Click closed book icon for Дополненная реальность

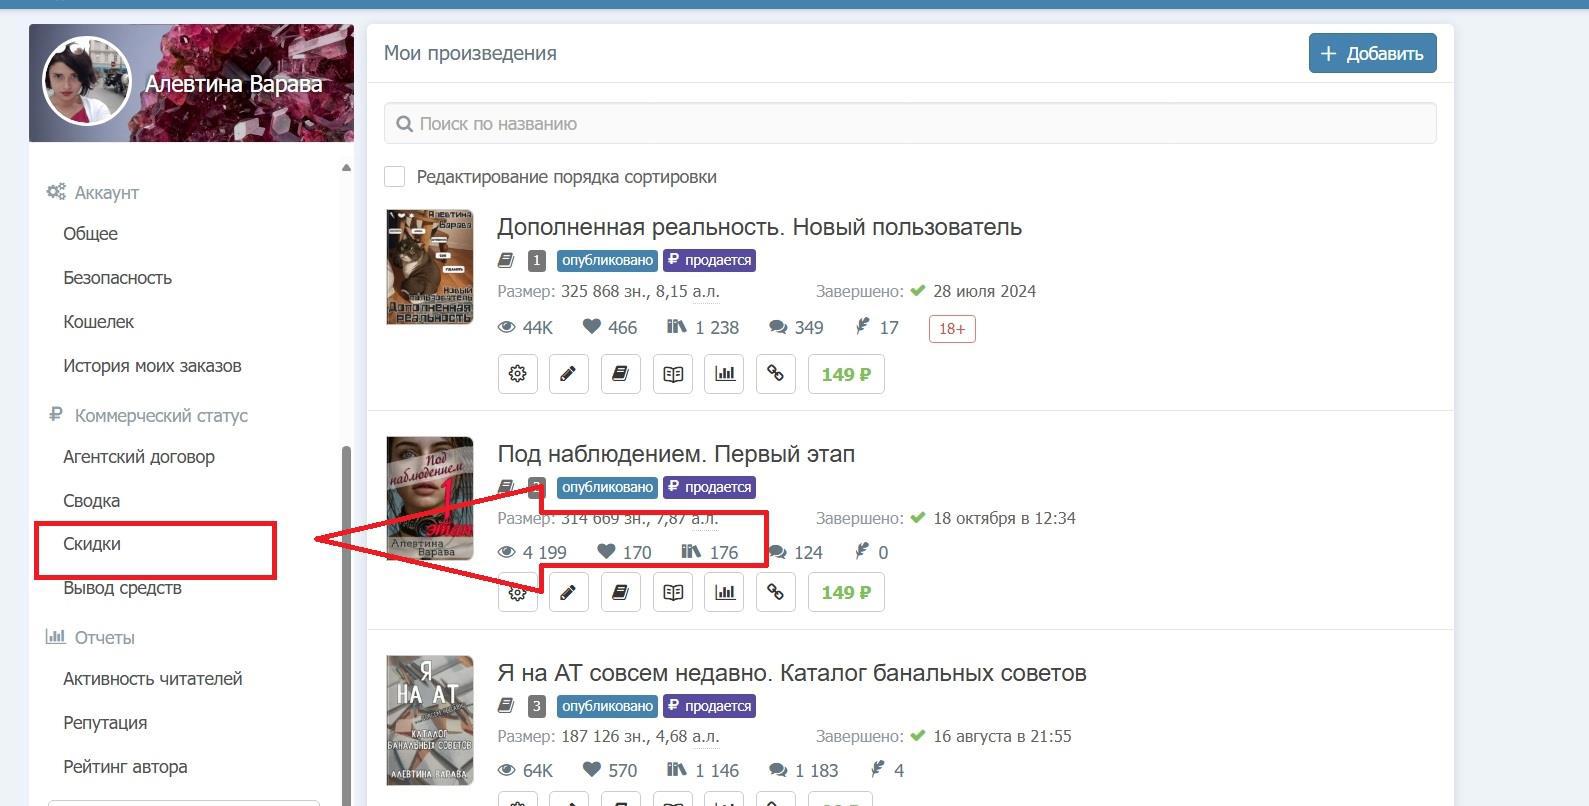point(620,374)
